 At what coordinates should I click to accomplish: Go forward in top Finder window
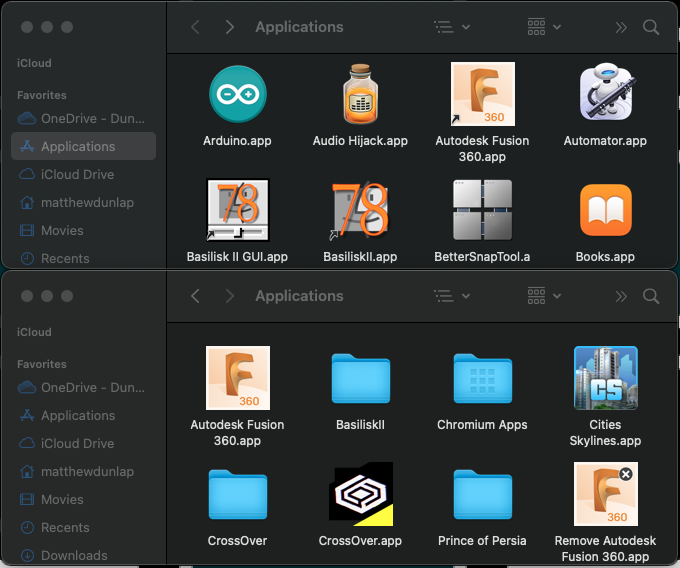pos(230,27)
